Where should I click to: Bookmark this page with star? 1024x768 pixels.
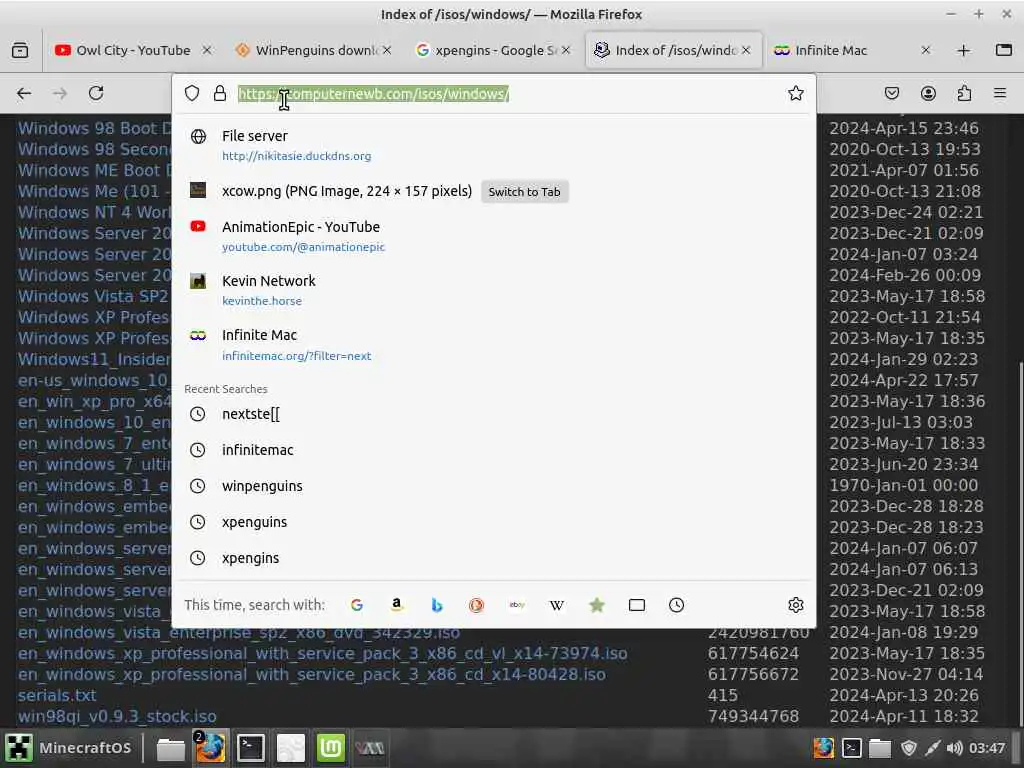(795, 93)
